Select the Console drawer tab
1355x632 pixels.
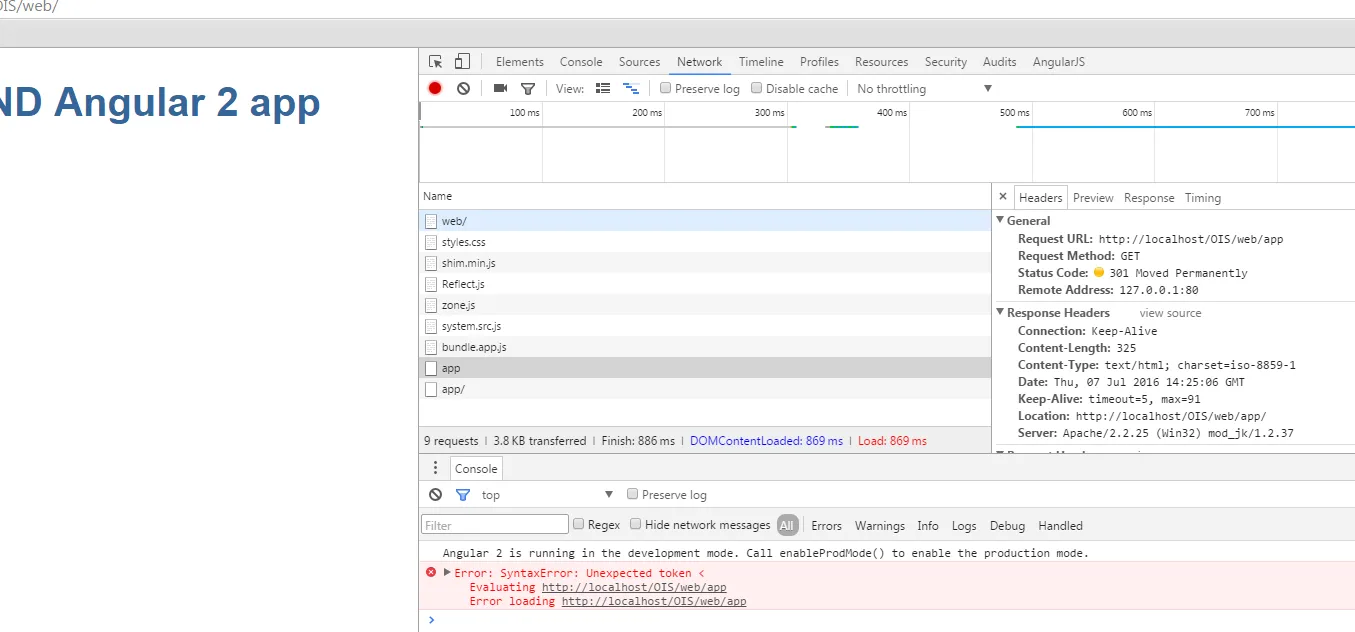tap(476, 468)
